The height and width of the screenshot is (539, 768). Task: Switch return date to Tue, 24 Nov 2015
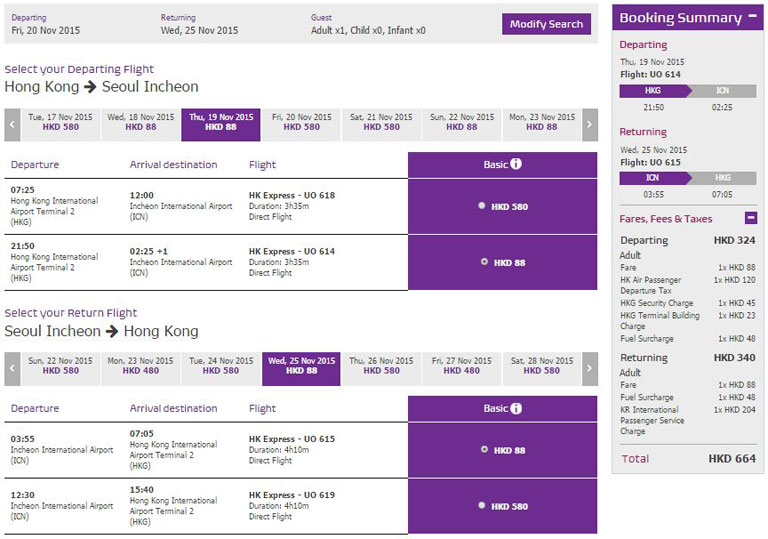tap(221, 366)
